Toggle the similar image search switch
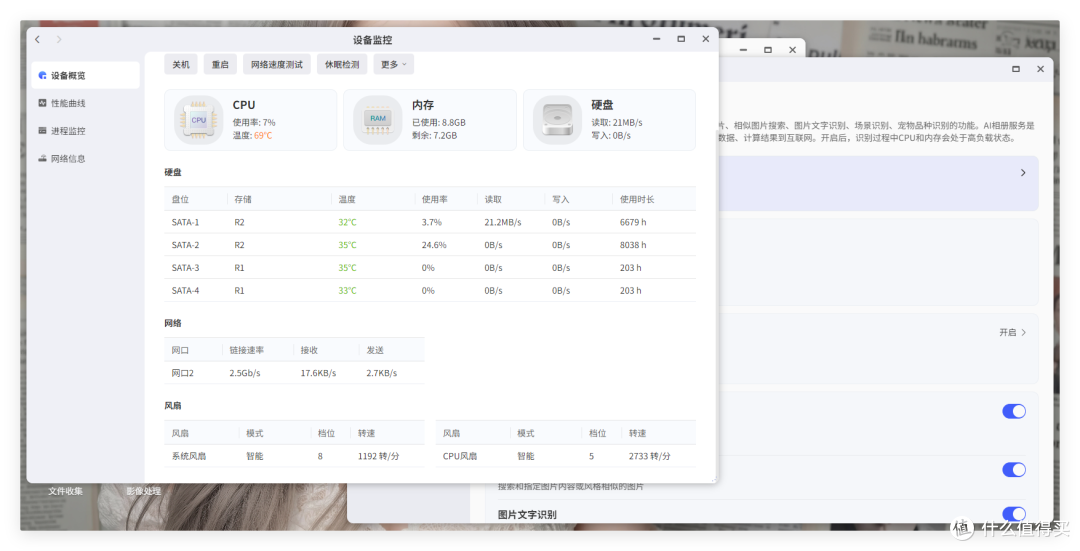The height and width of the screenshot is (551, 1080). 1013,470
